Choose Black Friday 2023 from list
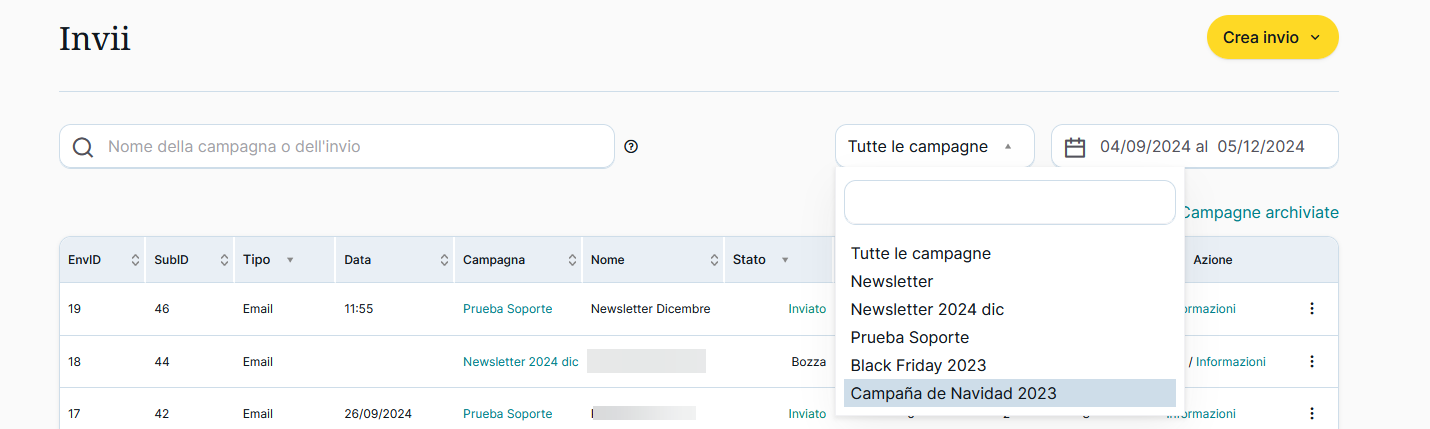This screenshot has height=429, width=1430. (918, 366)
